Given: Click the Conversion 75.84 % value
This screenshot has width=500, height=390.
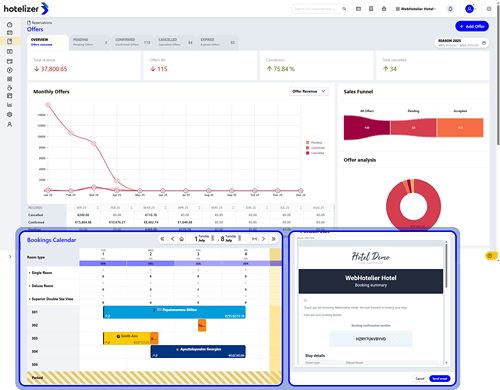Looking at the screenshot, I should coord(281,69).
